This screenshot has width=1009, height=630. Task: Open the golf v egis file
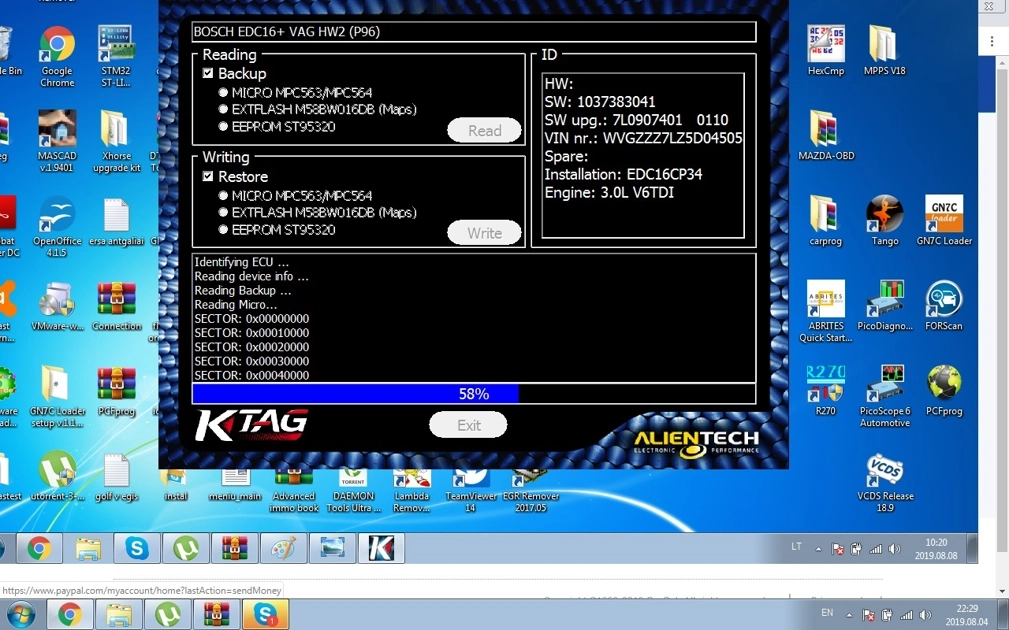116,476
